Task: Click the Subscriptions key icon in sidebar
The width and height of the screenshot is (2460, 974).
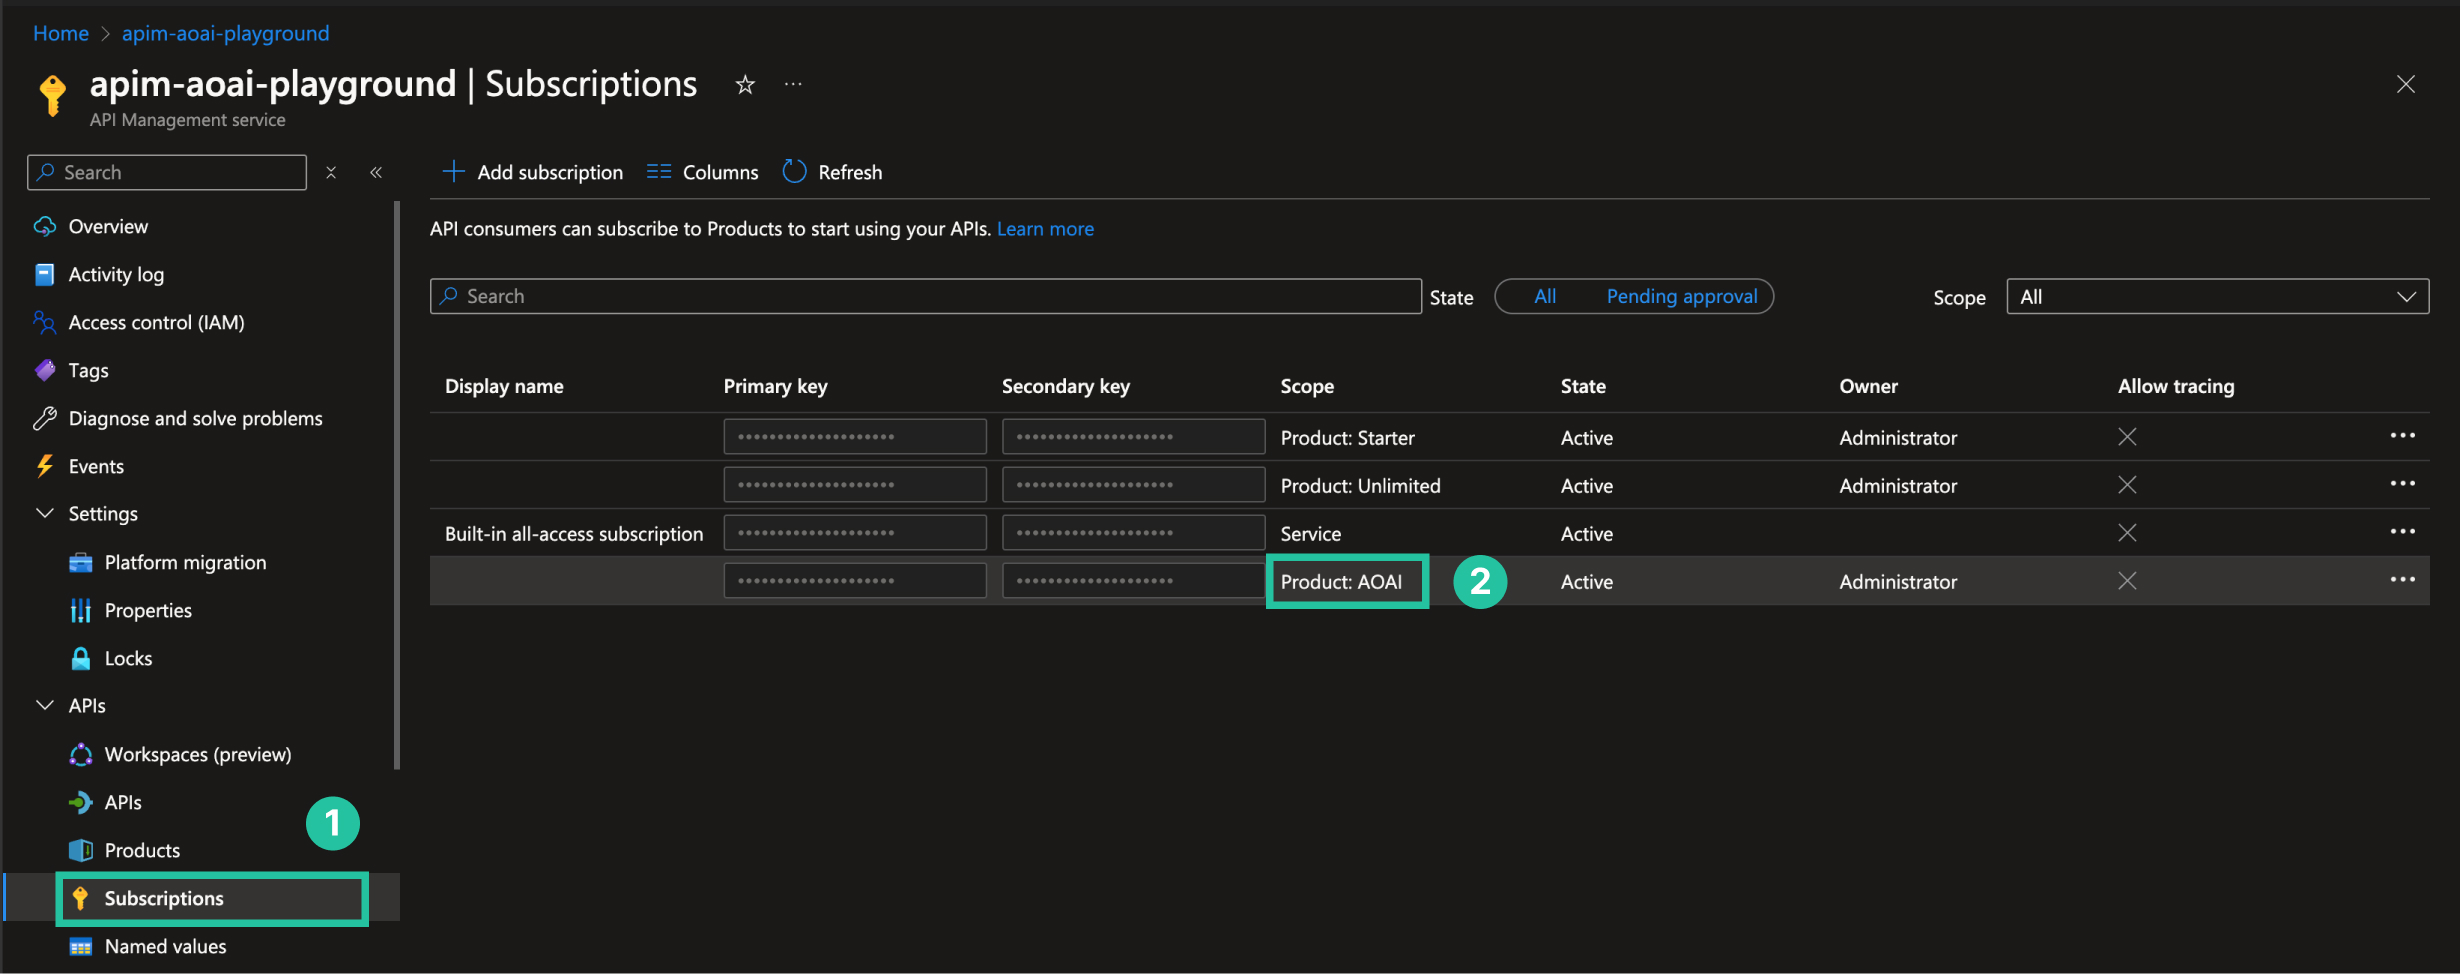Action: [x=81, y=898]
